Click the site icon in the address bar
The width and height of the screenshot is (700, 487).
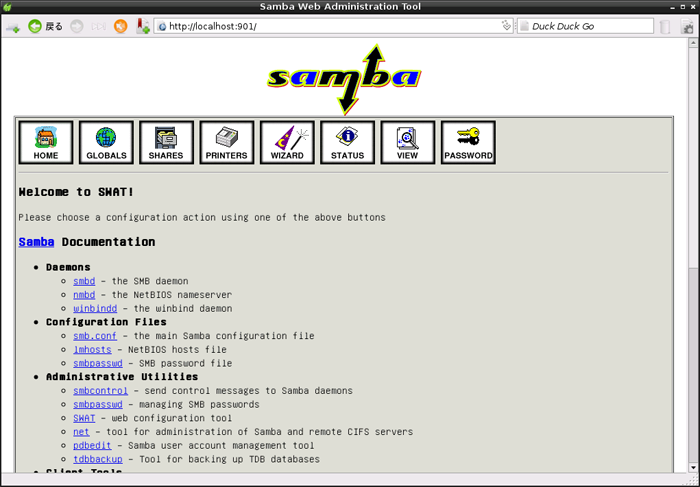click(162, 26)
